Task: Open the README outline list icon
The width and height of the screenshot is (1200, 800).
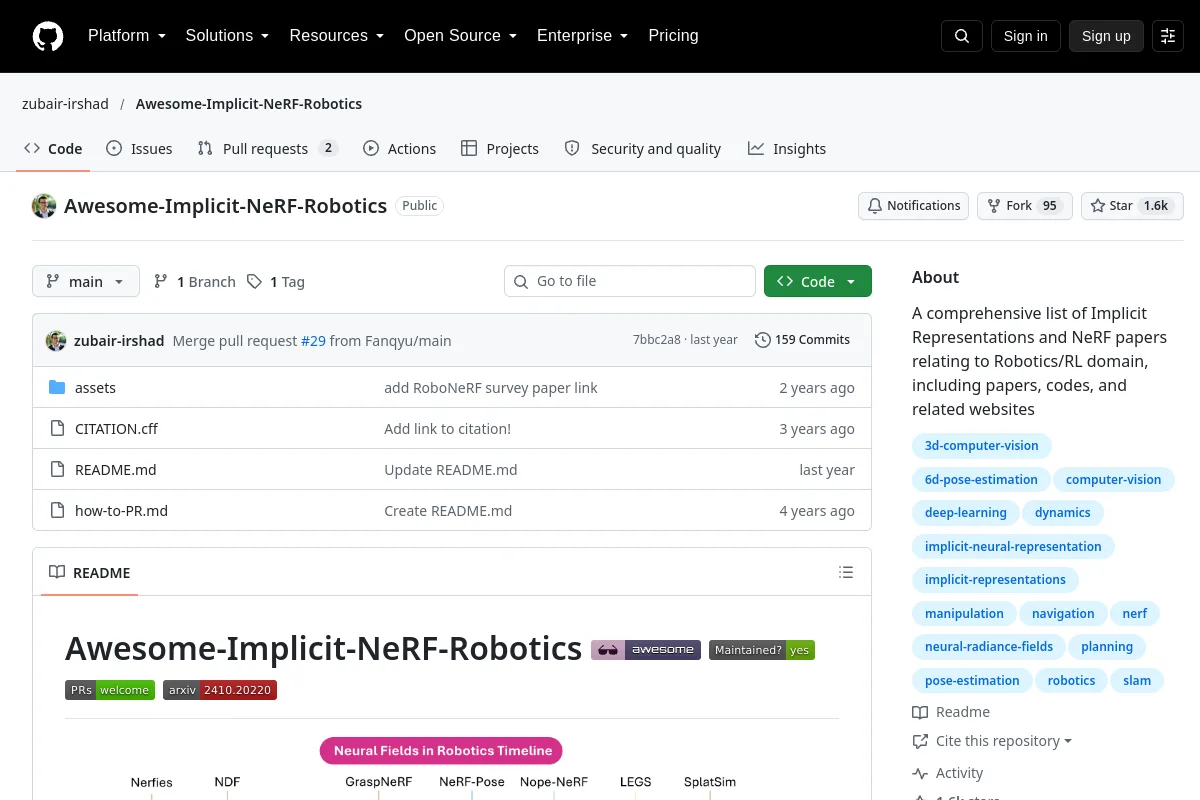Action: point(846,573)
